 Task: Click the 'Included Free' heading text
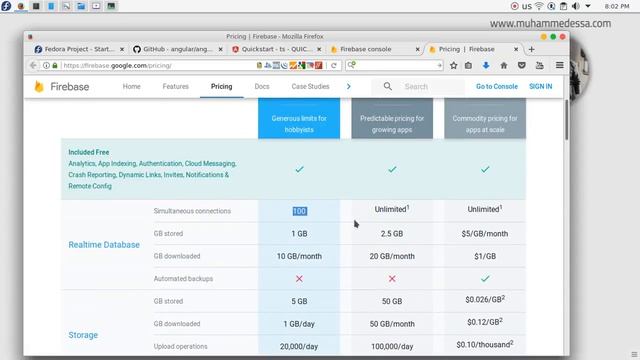pyautogui.click(x=89, y=152)
